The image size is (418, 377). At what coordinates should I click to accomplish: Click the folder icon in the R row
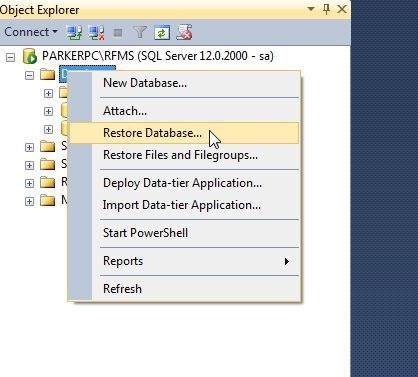[x=48, y=182]
